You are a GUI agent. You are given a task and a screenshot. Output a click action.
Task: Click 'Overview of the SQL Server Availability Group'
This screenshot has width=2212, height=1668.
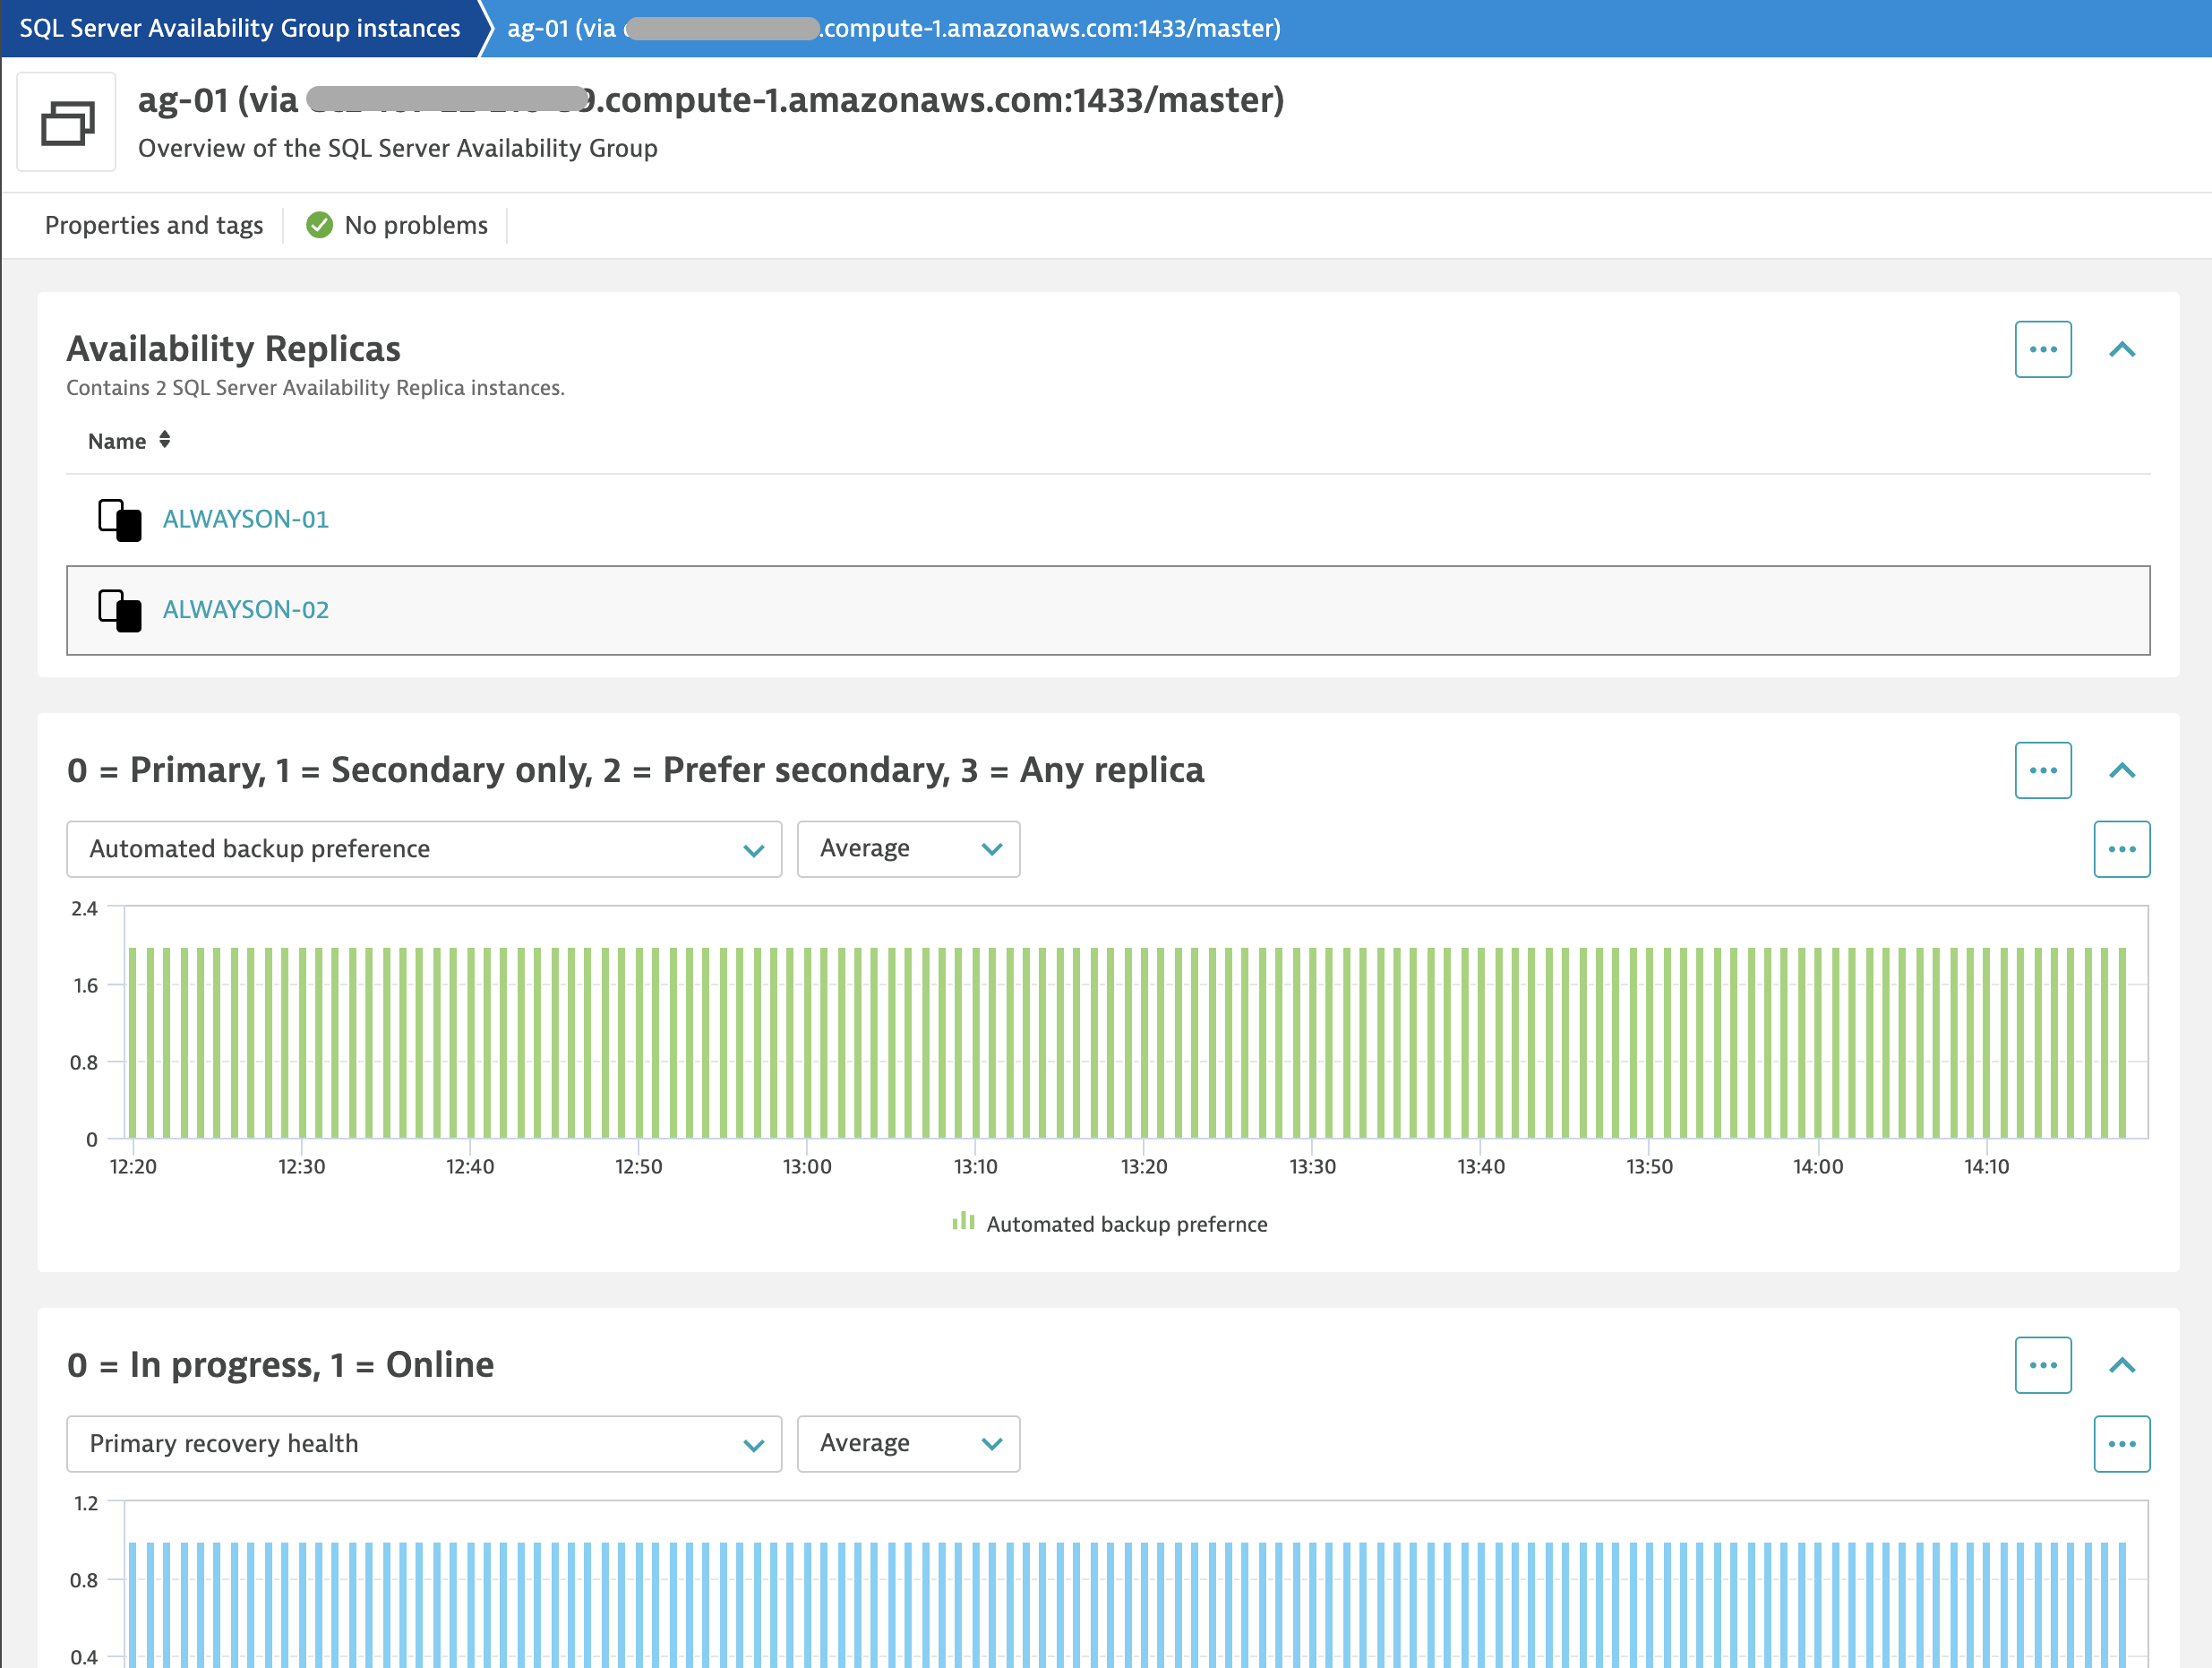[x=398, y=148]
